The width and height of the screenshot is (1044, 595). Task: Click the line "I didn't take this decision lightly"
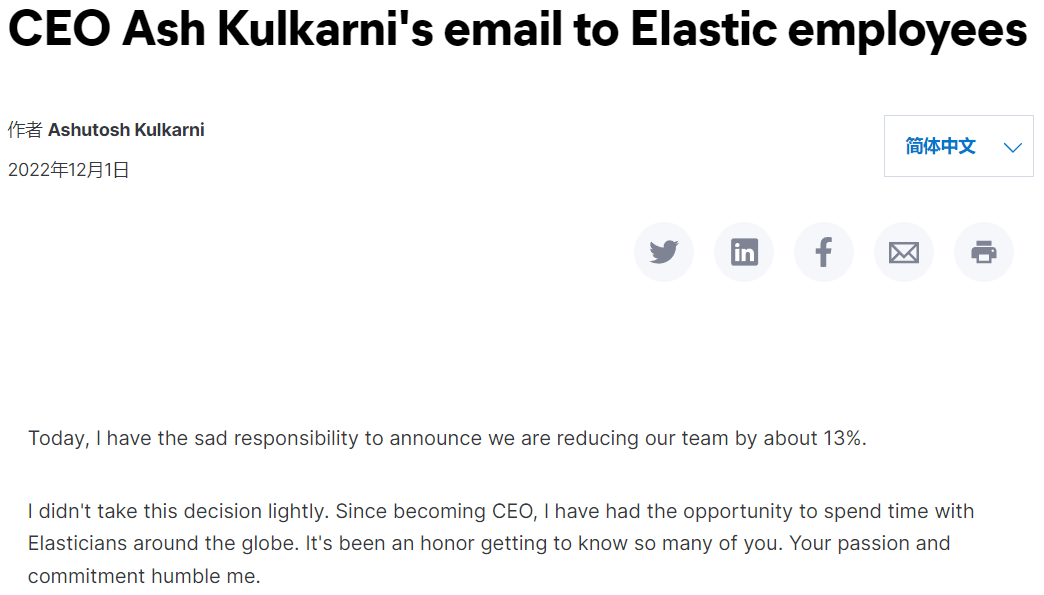[178, 511]
